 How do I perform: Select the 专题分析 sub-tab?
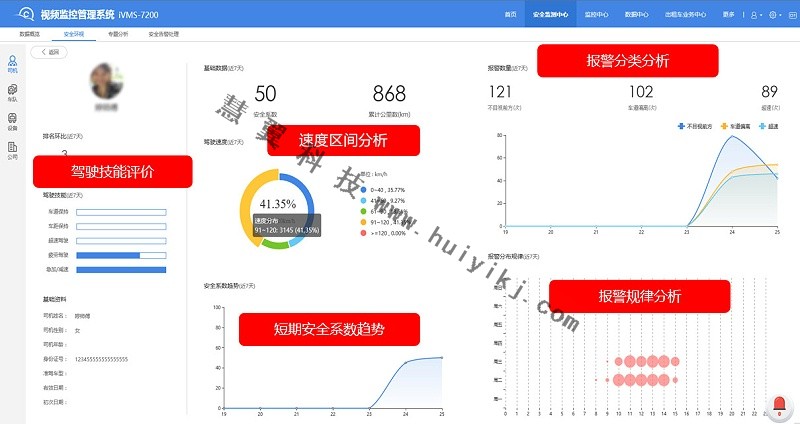(x=118, y=34)
